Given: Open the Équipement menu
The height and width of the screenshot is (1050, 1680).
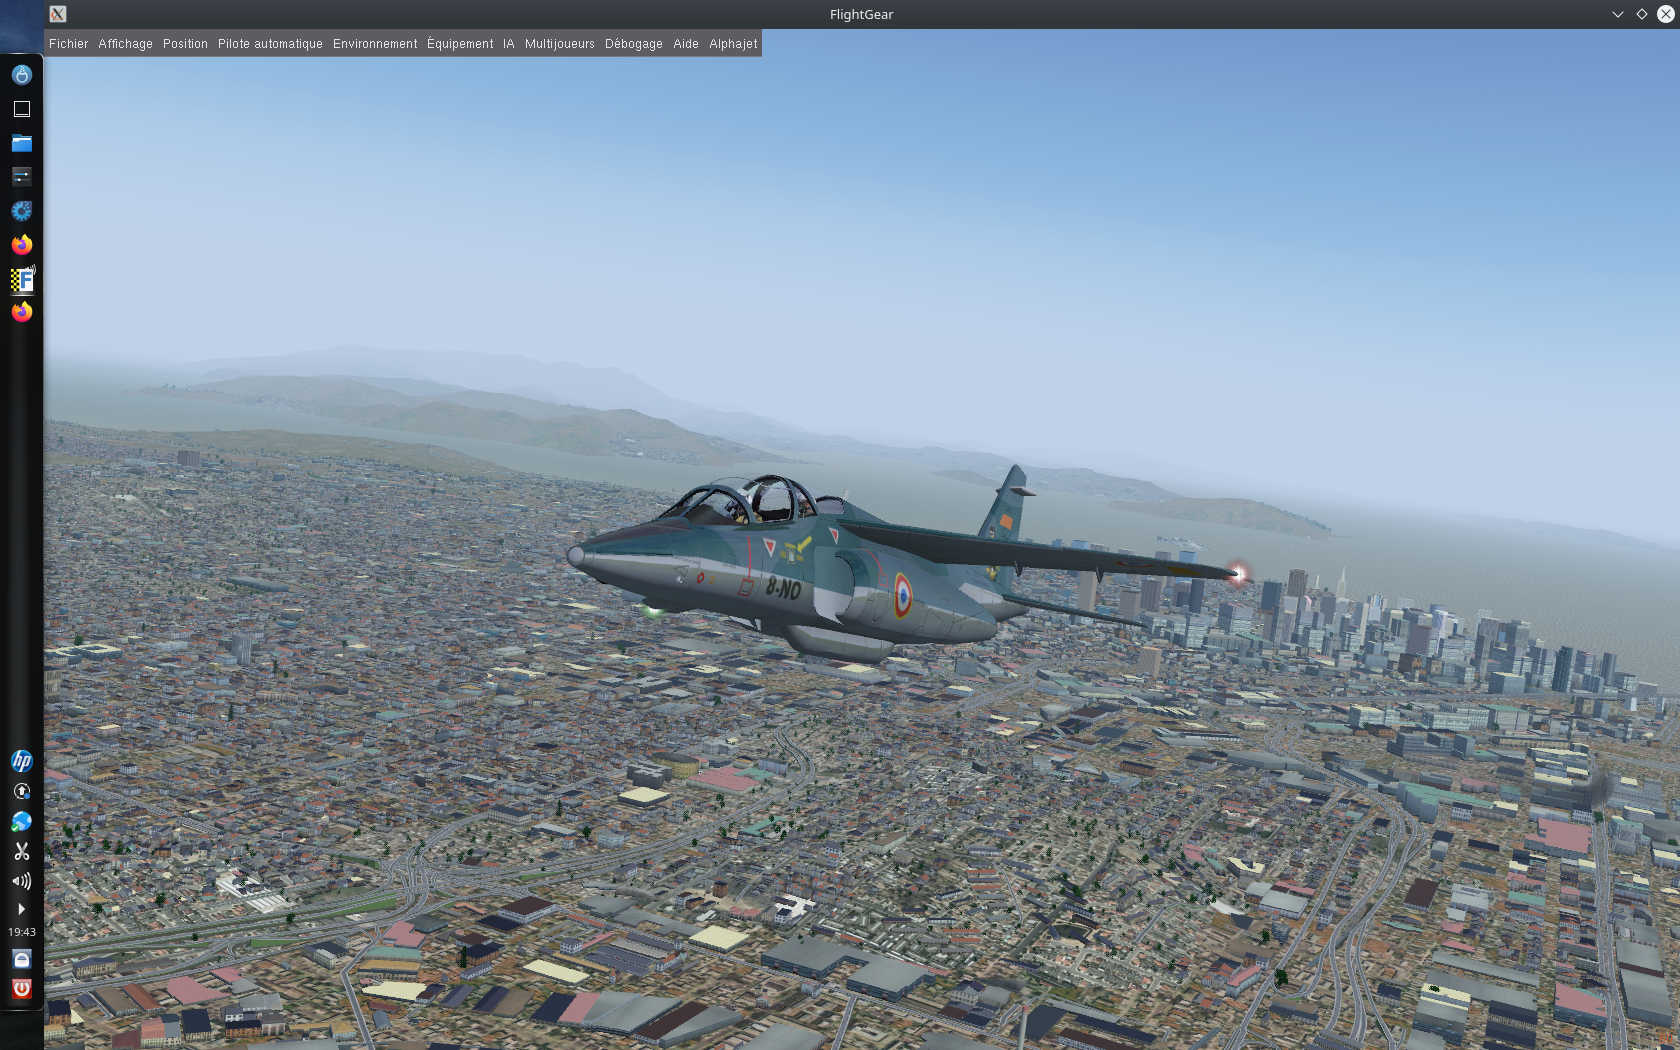Looking at the screenshot, I should pyautogui.click(x=460, y=44).
